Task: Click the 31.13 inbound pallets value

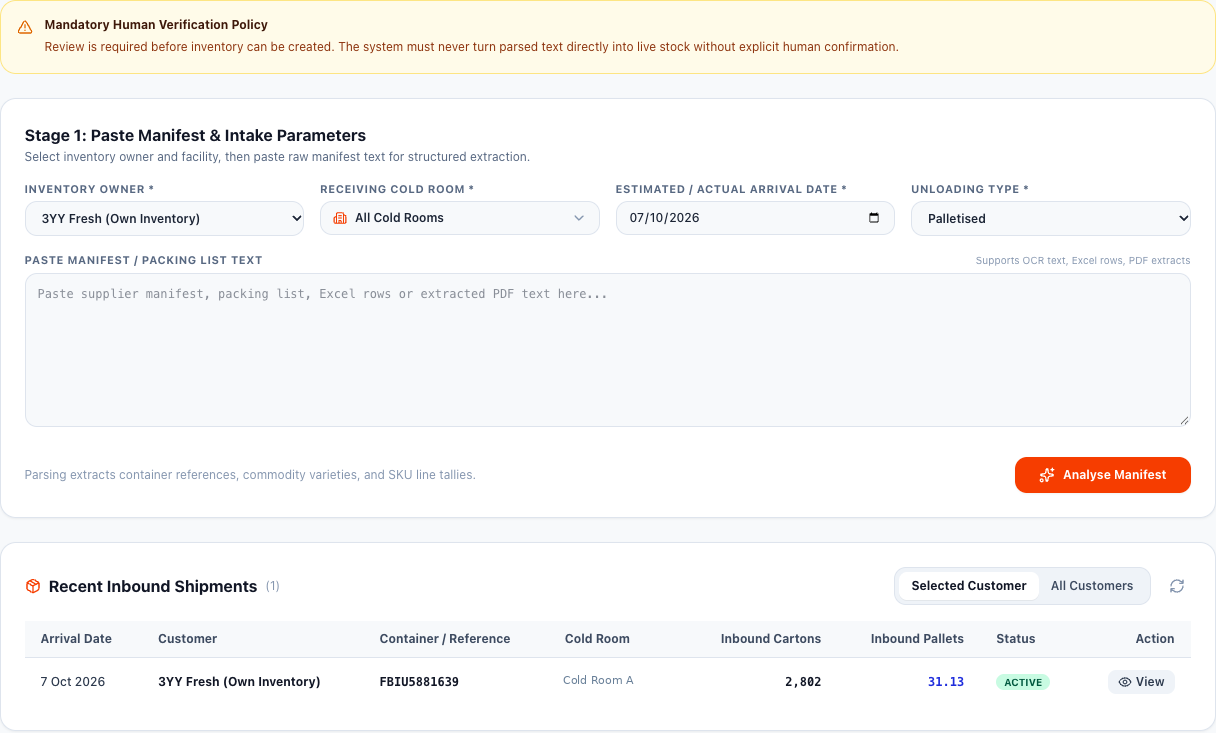Action: tap(946, 682)
